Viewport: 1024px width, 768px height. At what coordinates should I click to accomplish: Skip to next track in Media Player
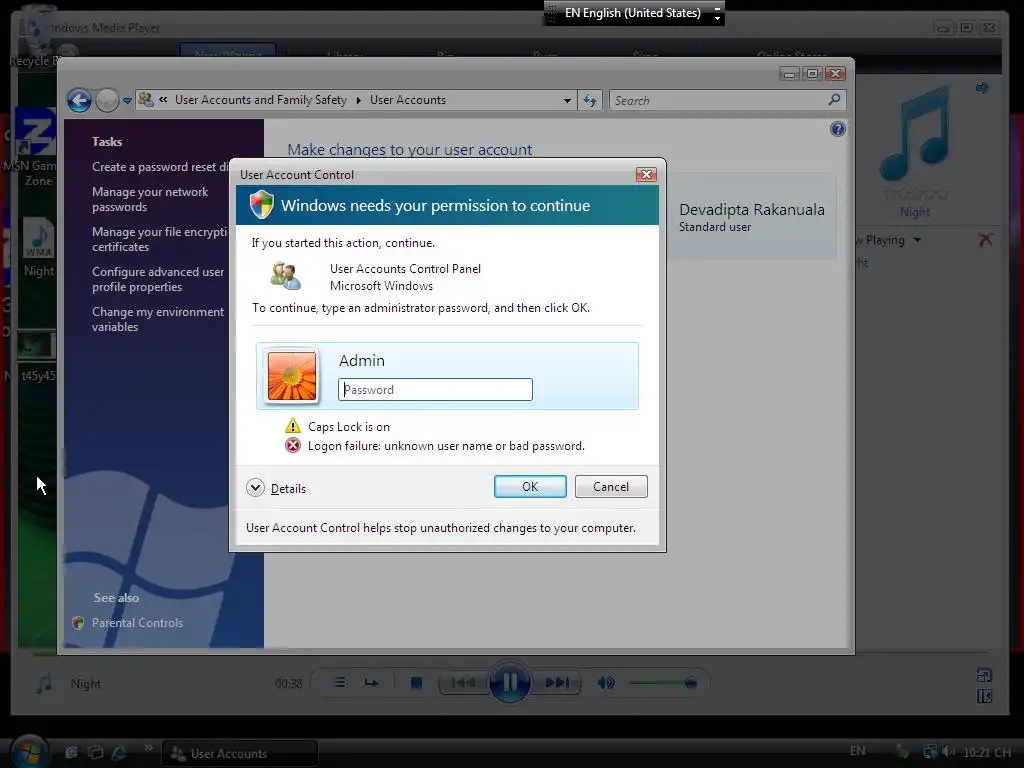click(x=557, y=683)
